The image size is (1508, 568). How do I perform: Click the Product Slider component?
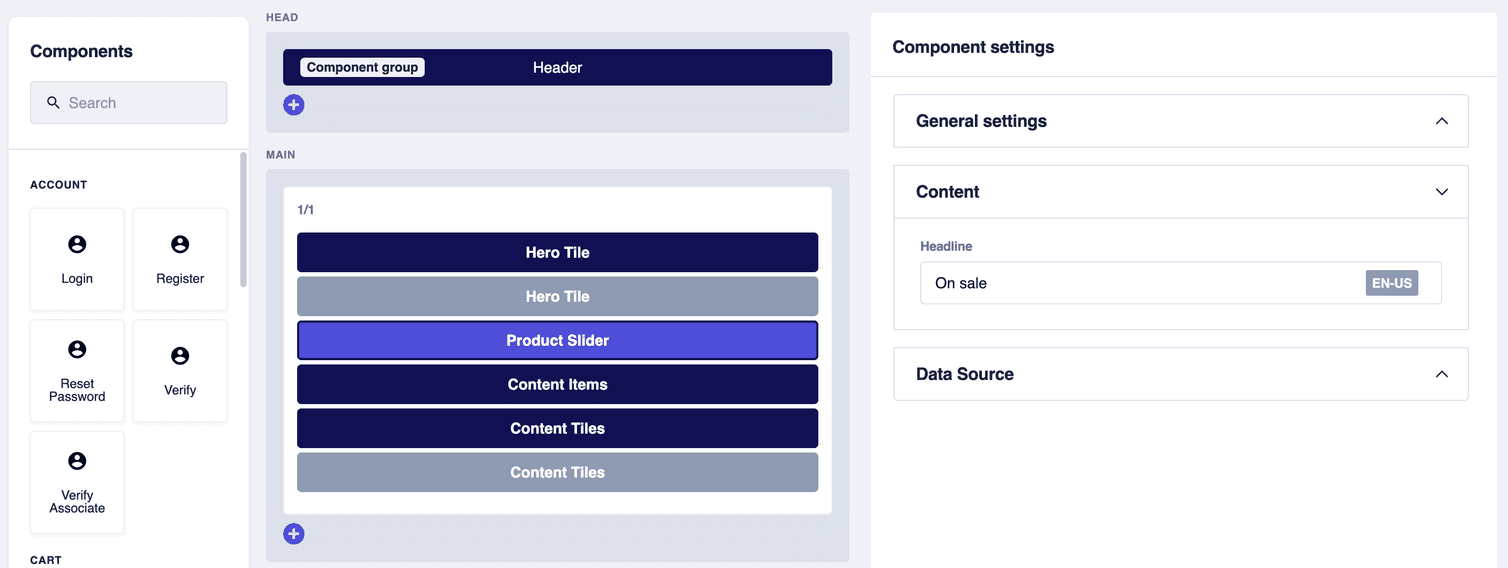tap(557, 341)
